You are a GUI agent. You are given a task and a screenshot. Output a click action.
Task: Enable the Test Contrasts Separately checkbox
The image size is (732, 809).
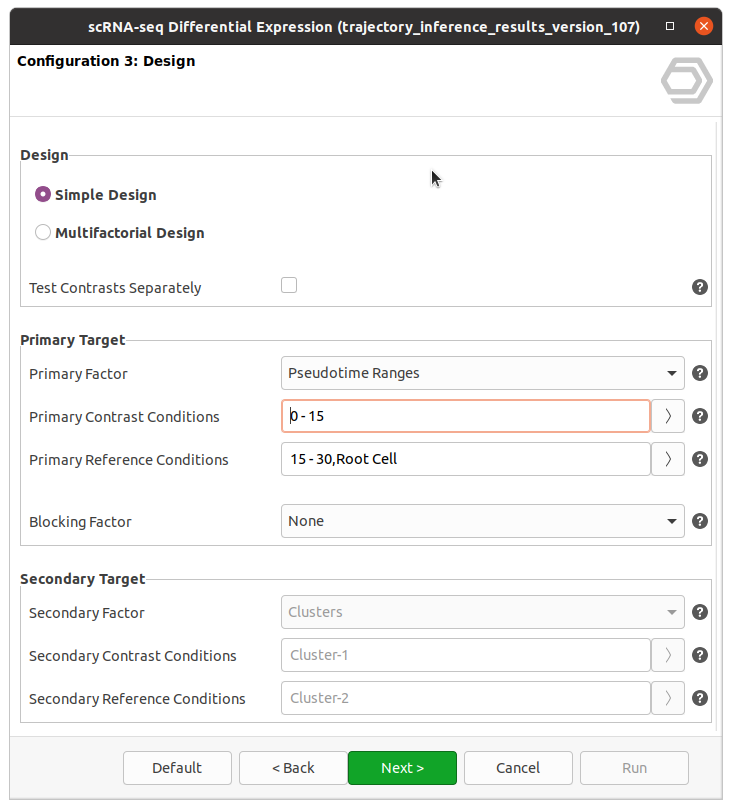point(289,285)
